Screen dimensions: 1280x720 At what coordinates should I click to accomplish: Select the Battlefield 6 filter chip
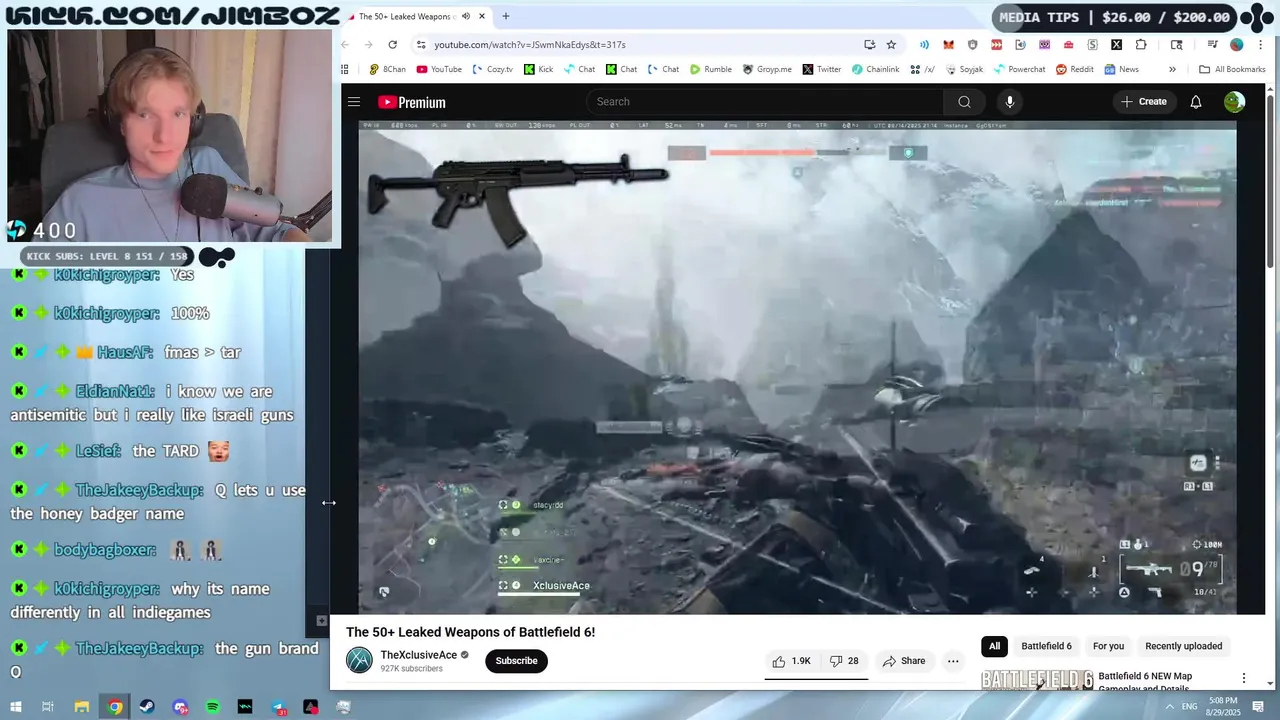[x=1046, y=646]
